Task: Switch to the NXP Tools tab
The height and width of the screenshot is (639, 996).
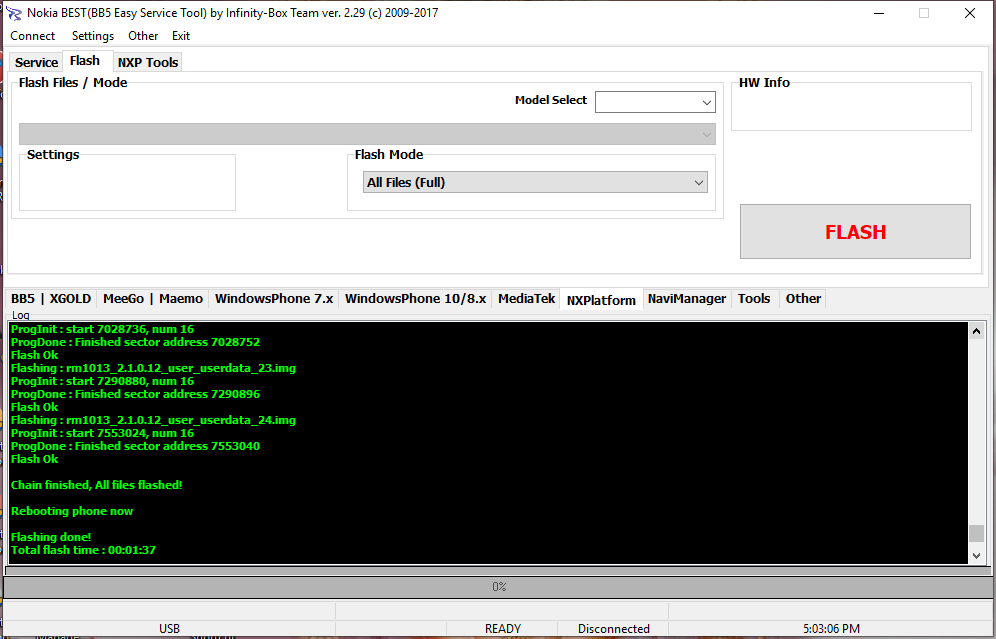Action: 148,62
